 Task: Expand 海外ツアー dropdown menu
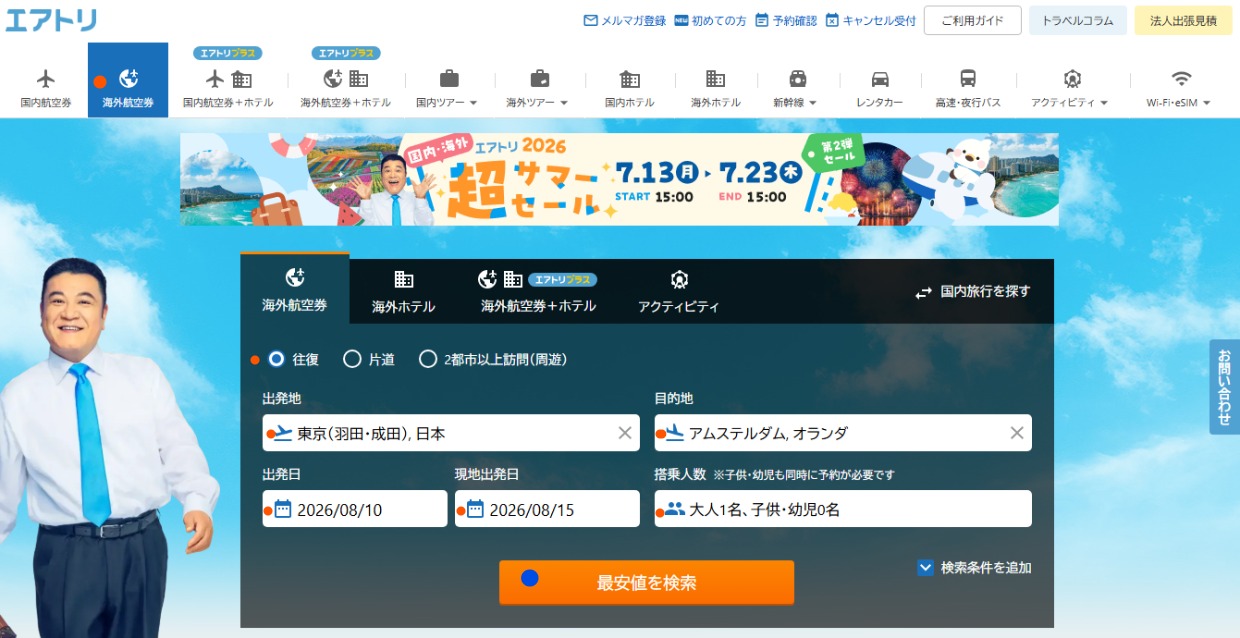[537, 87]
